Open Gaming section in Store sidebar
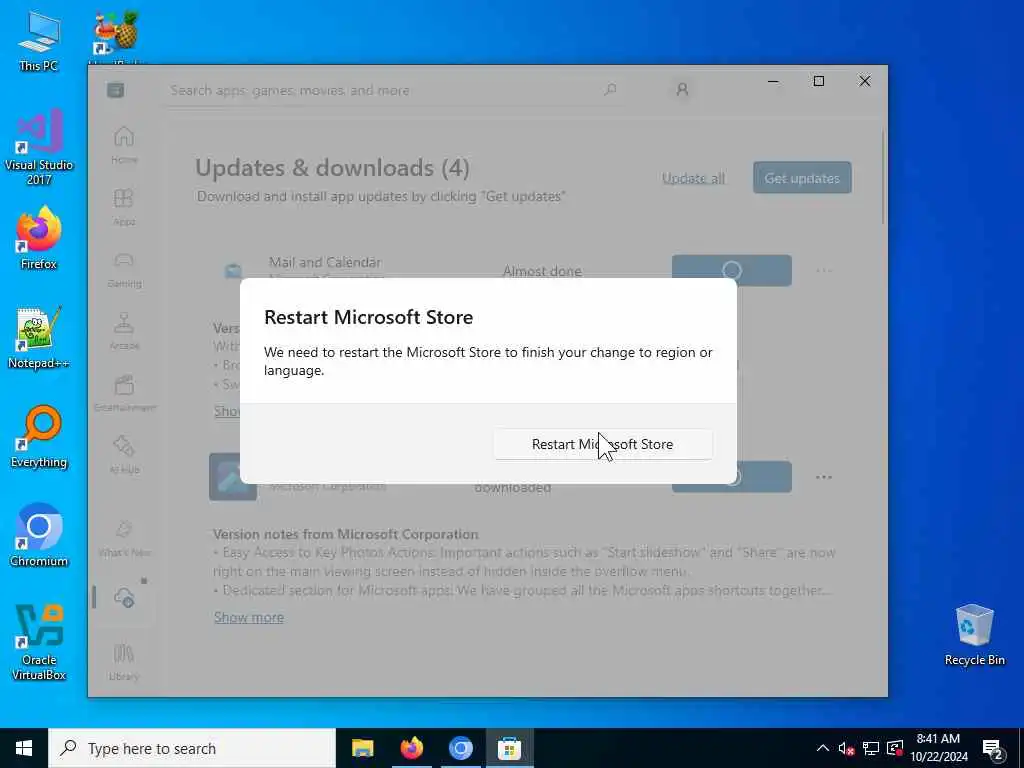 pos(124,269)
